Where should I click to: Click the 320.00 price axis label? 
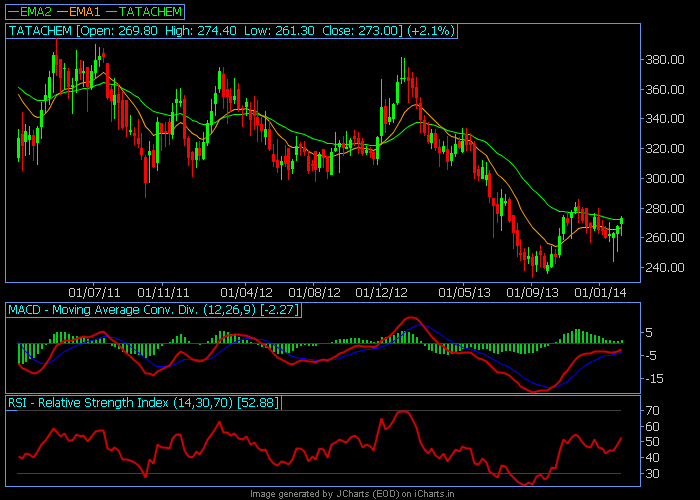665,149
